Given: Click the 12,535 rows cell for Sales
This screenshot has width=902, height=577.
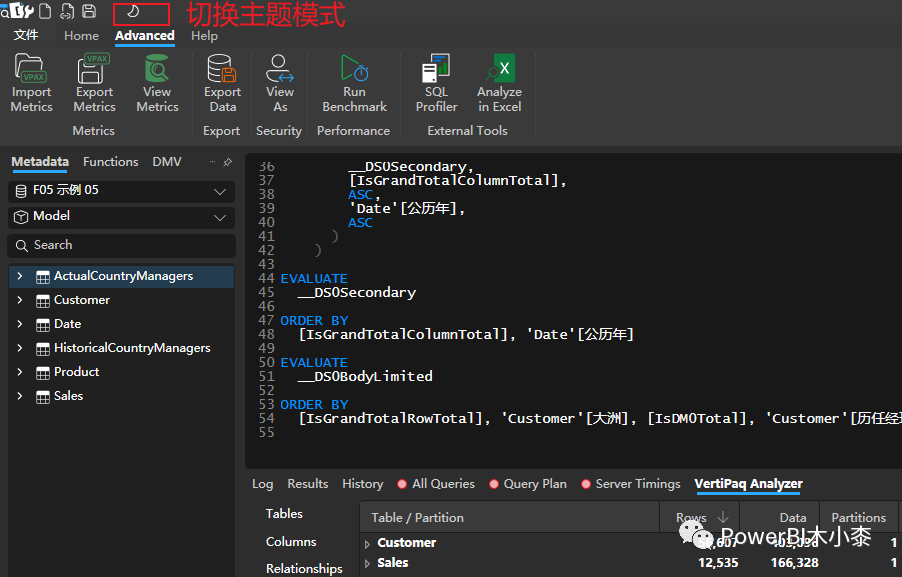Looking at the screenshot, I should point(718,563).
